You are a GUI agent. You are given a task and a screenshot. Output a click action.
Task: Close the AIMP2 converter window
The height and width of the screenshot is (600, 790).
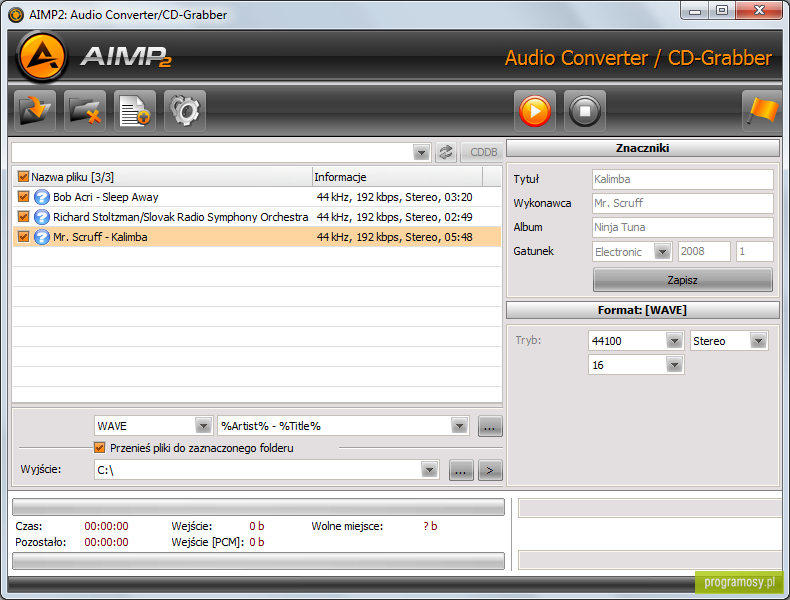(759, 11)
